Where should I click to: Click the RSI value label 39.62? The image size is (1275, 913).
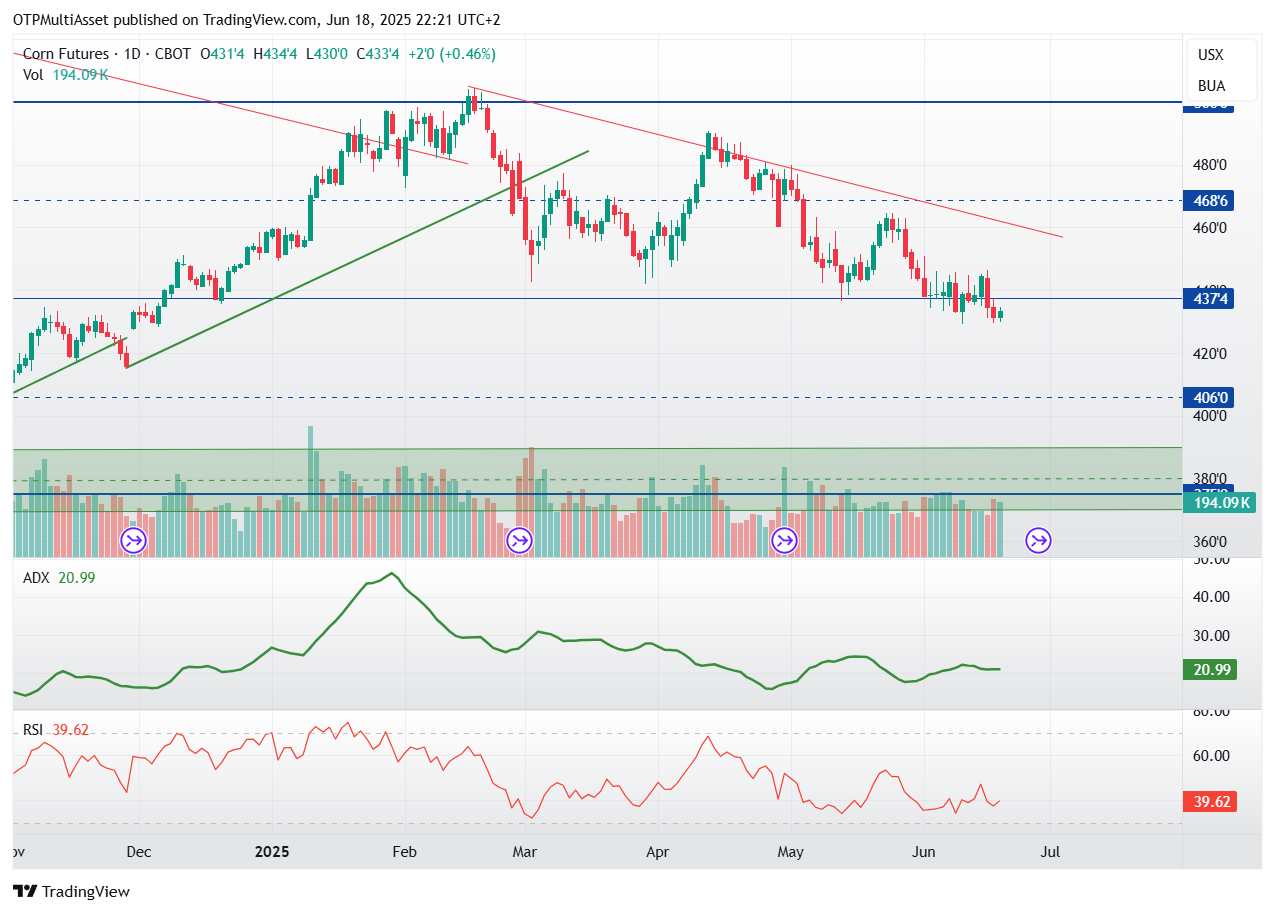pos(1210,801)
